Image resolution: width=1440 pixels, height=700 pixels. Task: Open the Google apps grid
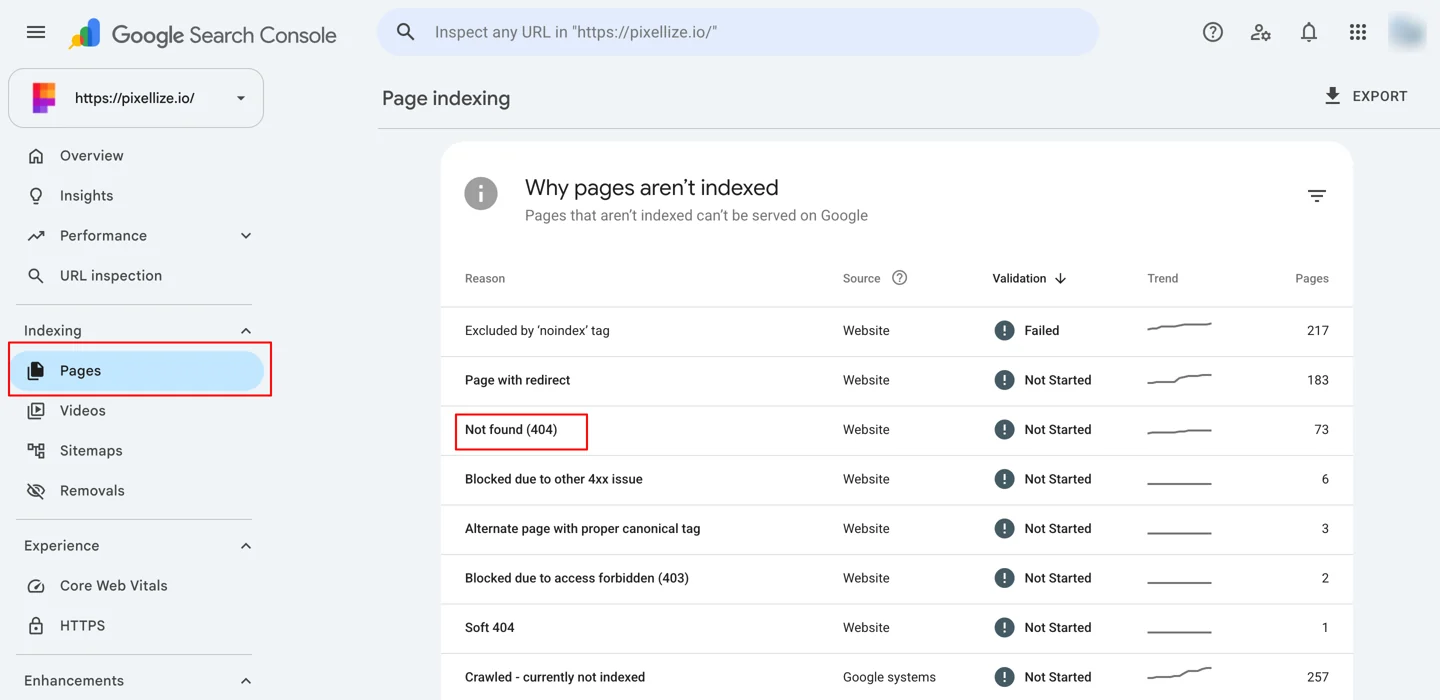pyautogui.click(x=1357, y=32)
